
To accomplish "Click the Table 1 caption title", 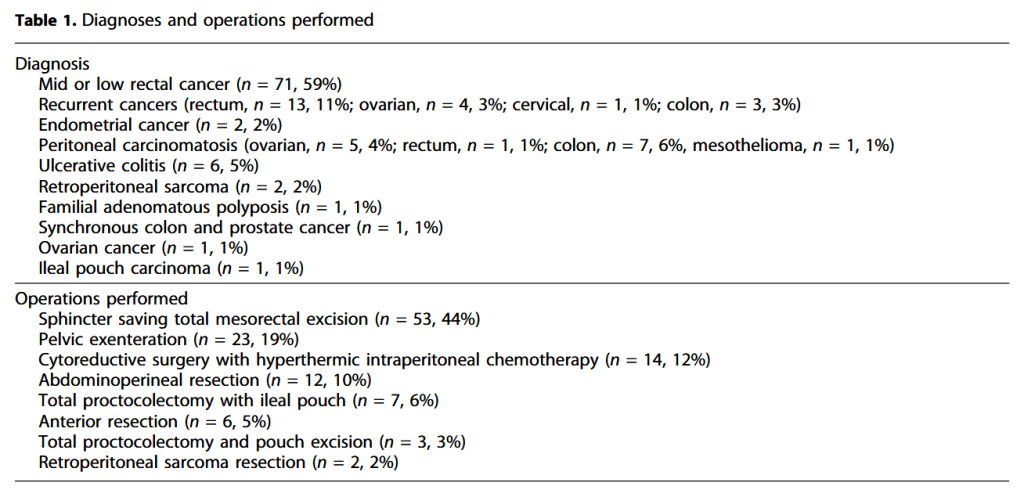I will point(194,20).
